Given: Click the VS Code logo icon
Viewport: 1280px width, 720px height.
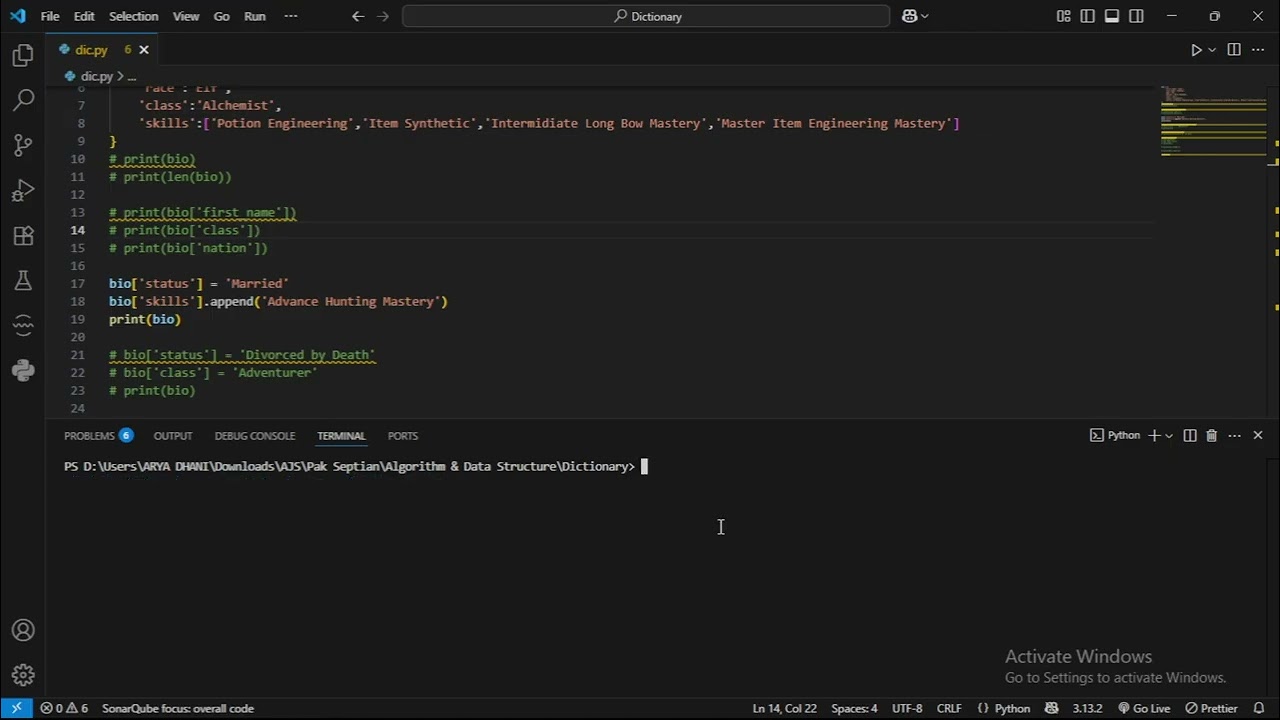Looking at the screenshot, I should point(17,16).
